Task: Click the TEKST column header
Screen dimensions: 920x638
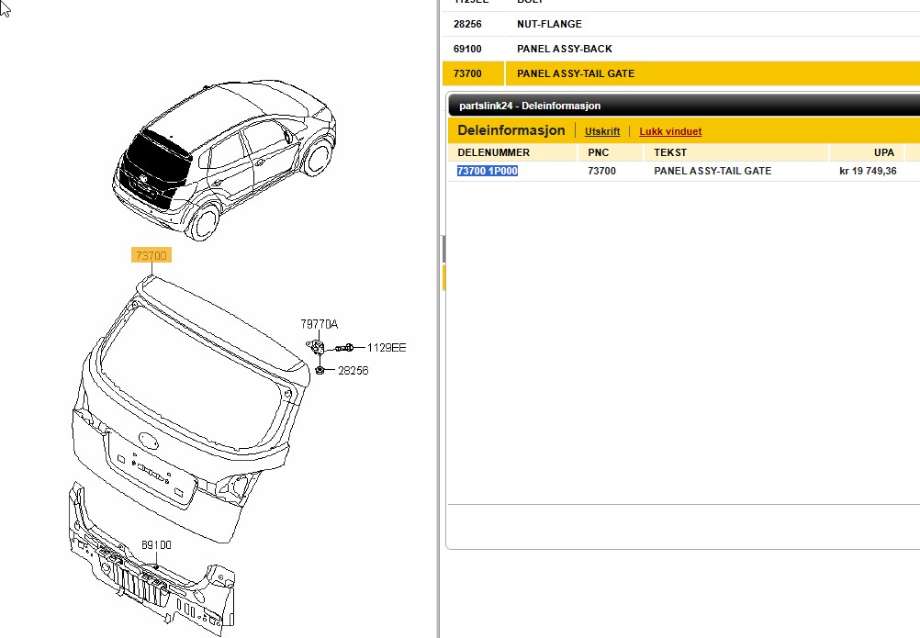Action: (x=670, y=153)
